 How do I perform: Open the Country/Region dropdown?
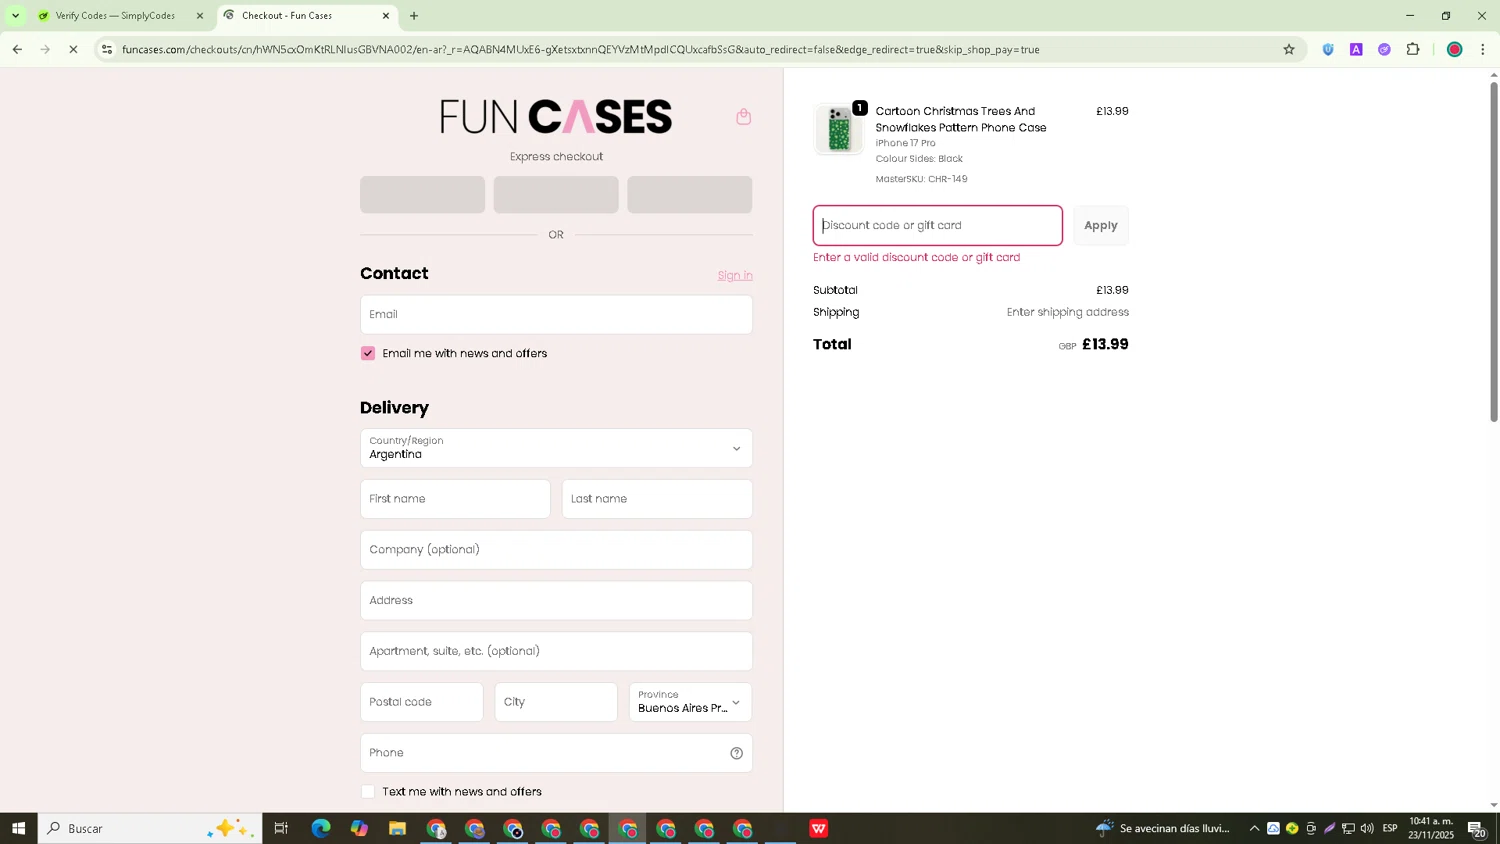pyautogui.click(x=556, y=448)
